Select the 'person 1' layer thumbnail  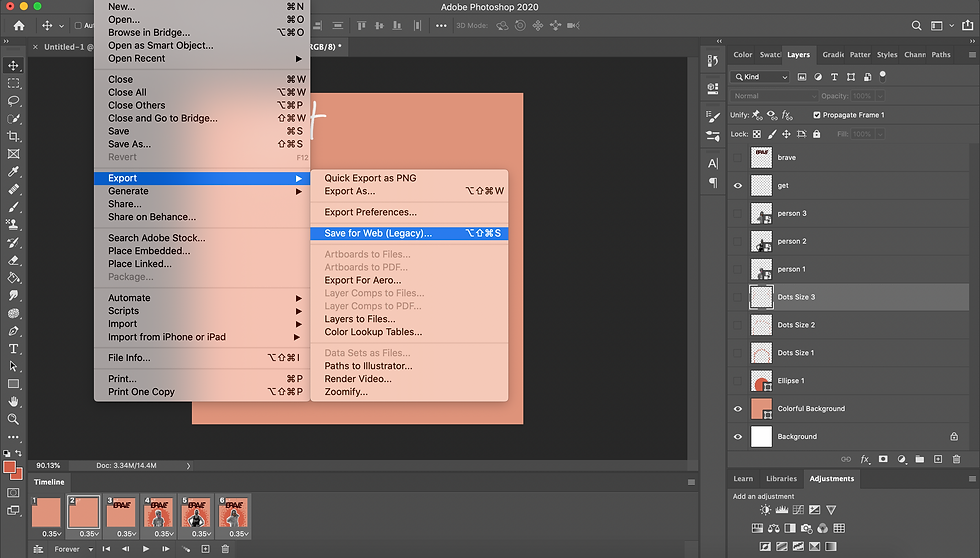click(761, 269)
